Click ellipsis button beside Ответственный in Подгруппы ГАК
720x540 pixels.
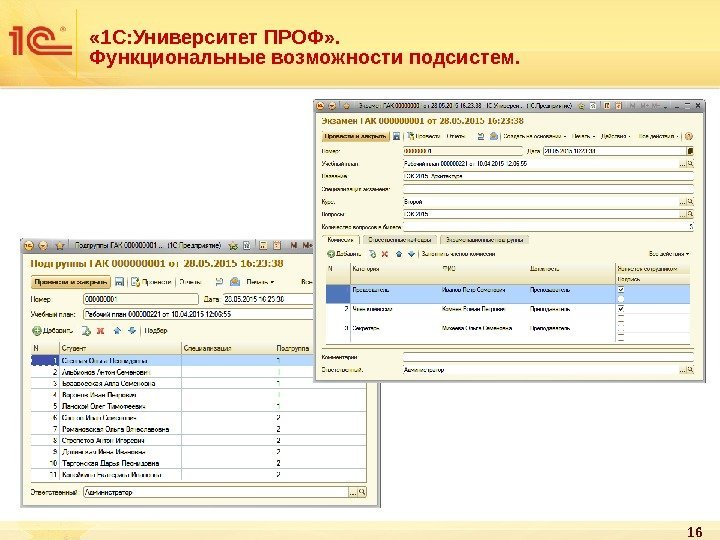click(353, 492)
